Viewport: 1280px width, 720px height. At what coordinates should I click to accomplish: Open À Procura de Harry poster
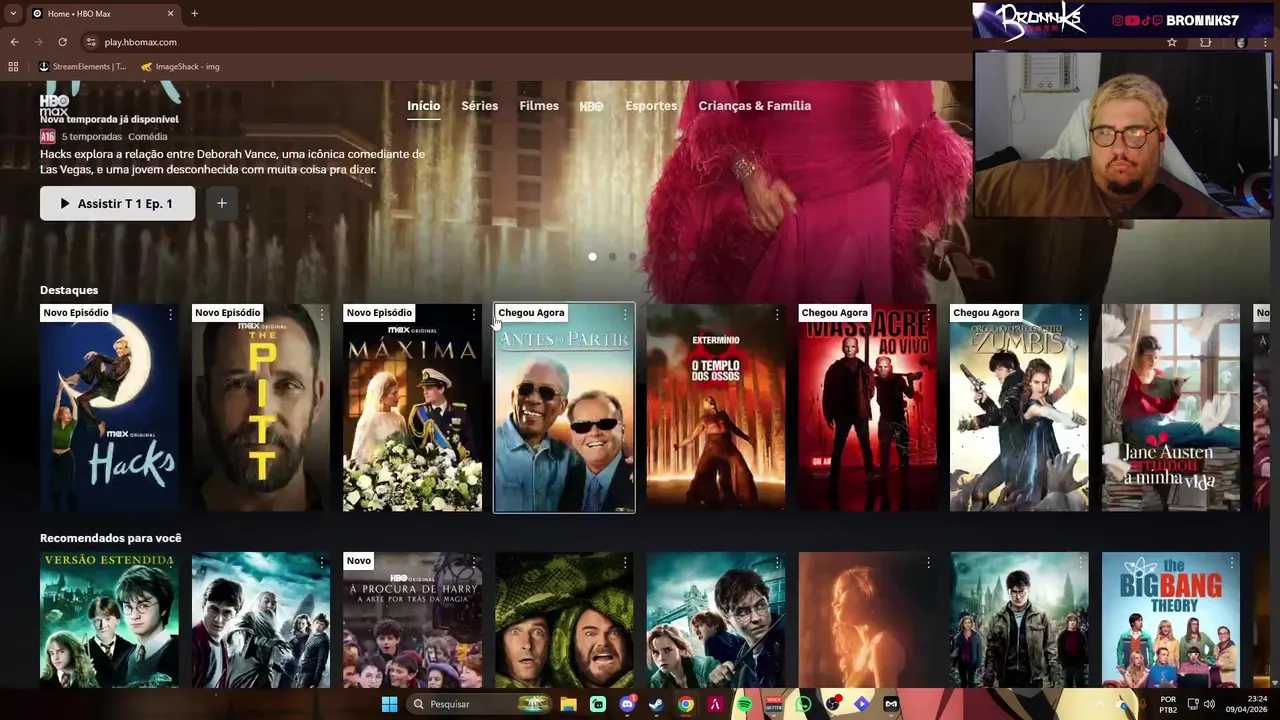412,620
